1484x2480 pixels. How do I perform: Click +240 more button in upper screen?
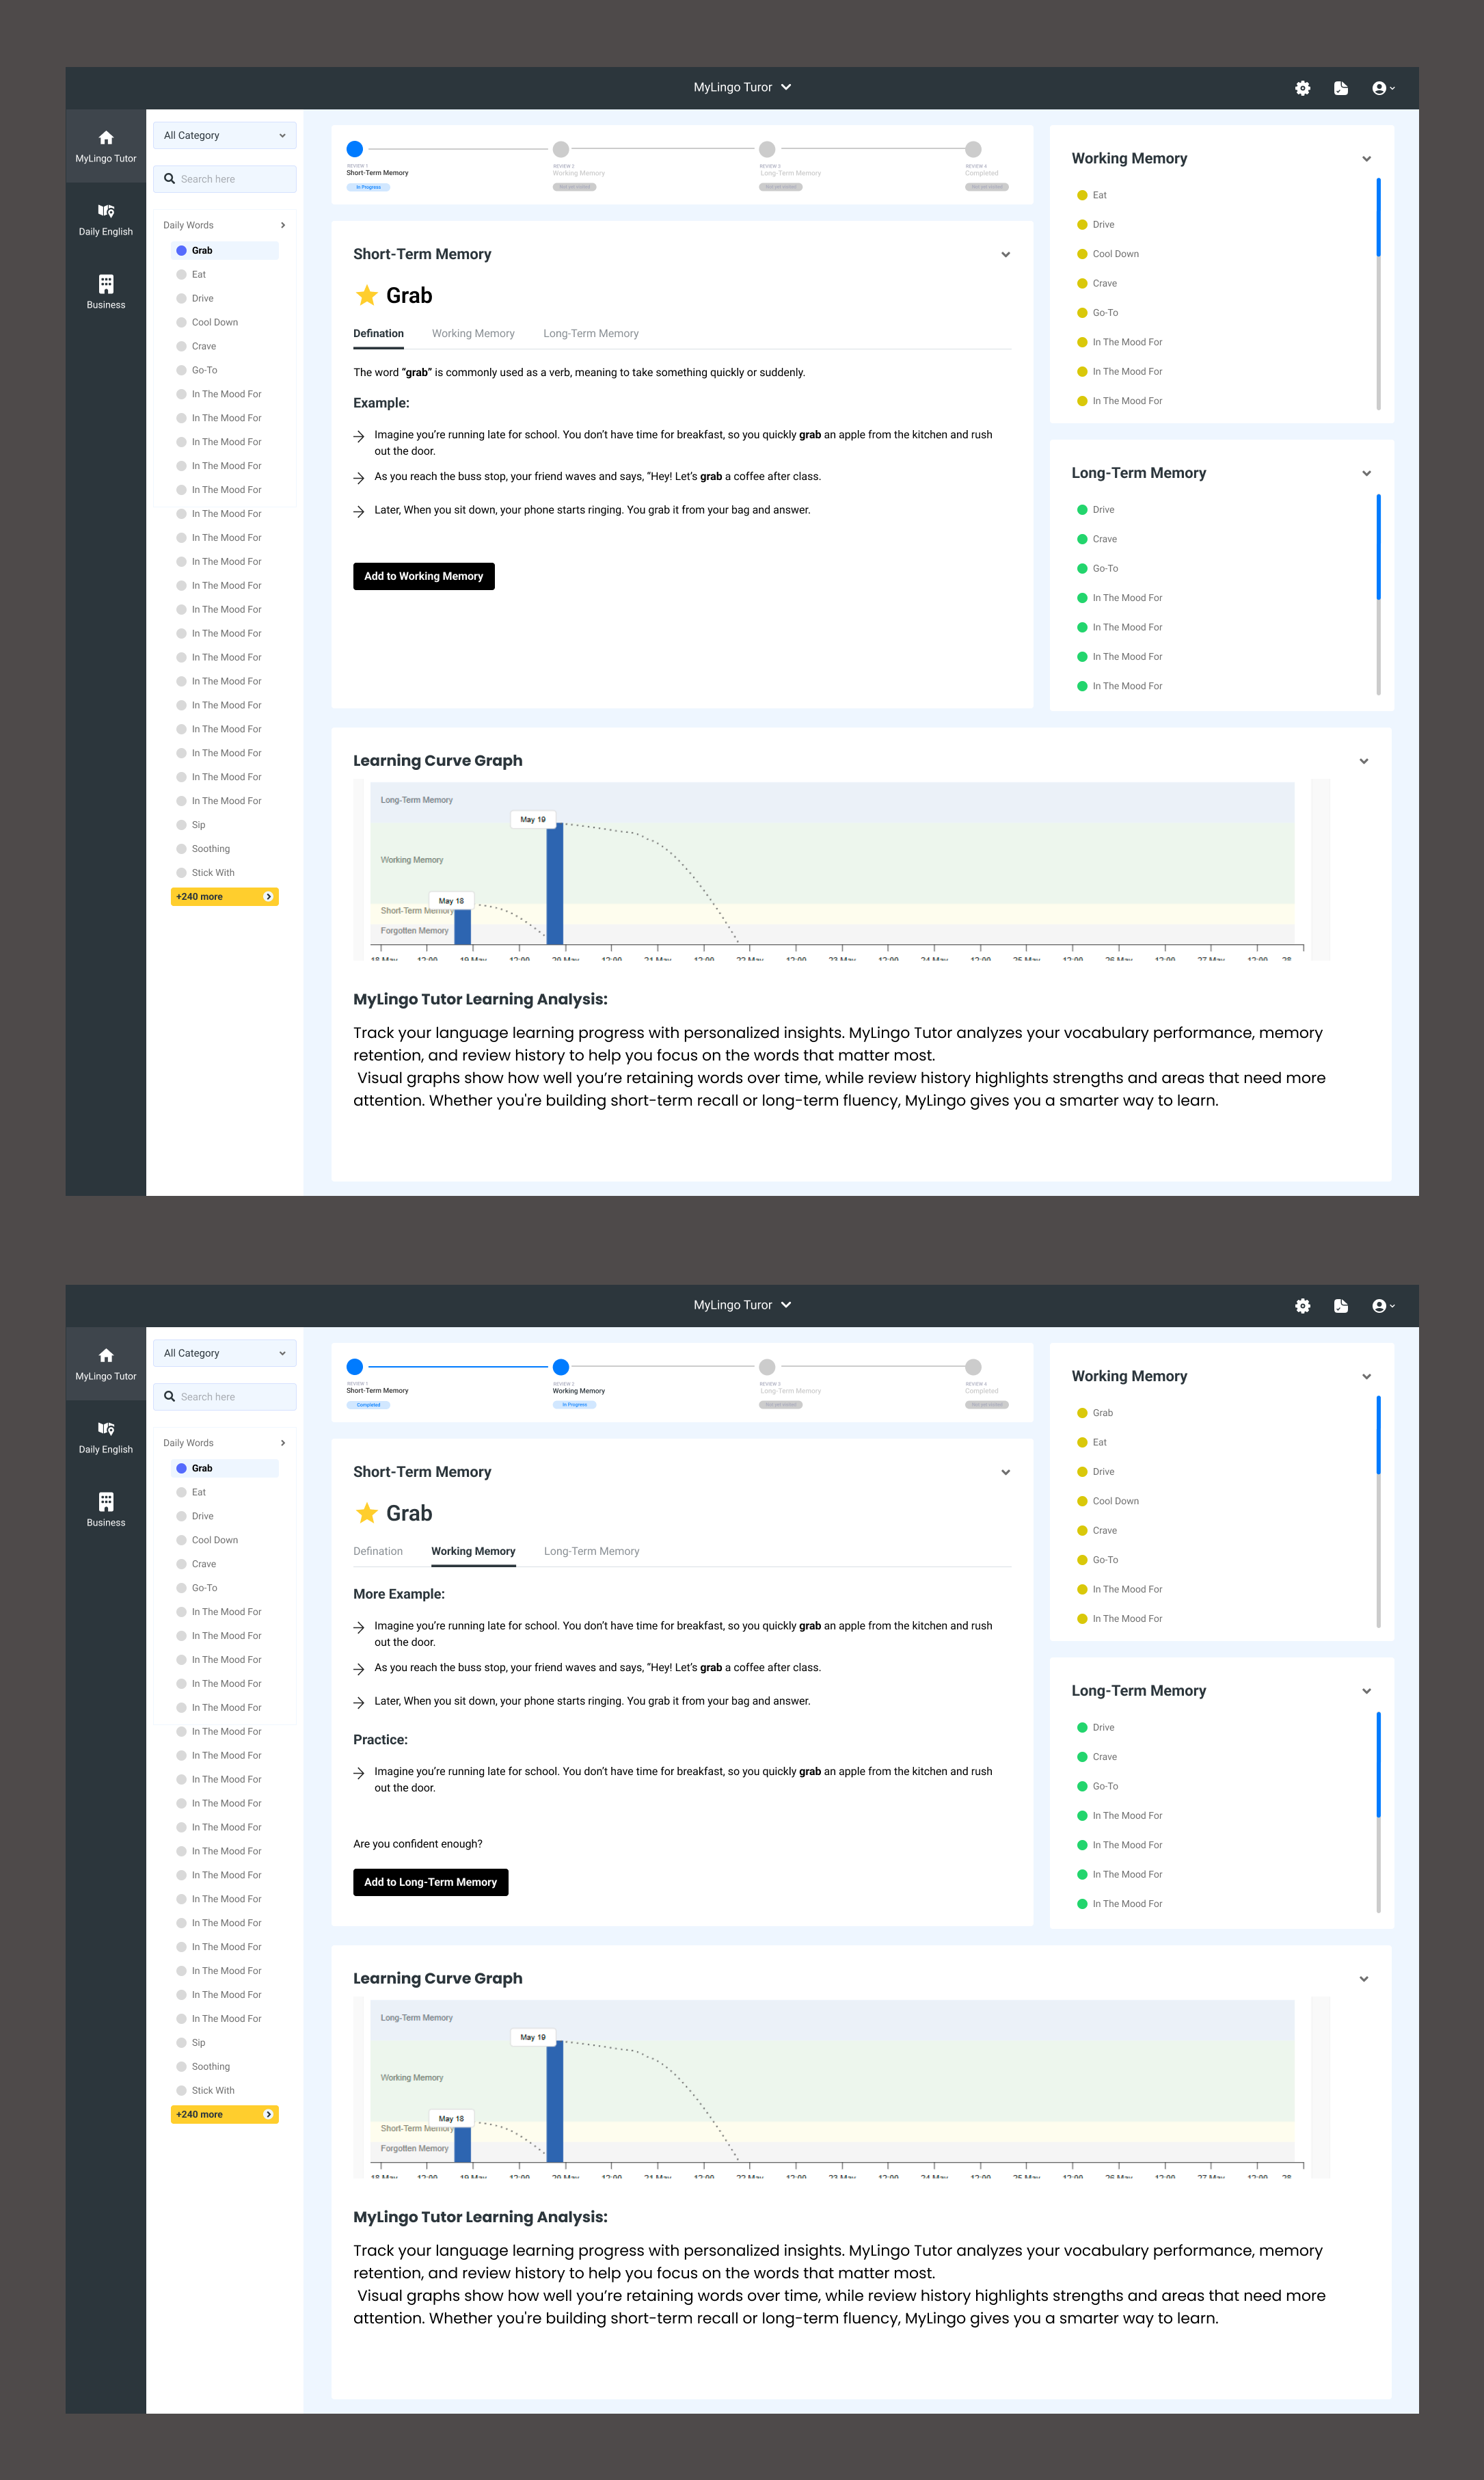click(225, 897)
